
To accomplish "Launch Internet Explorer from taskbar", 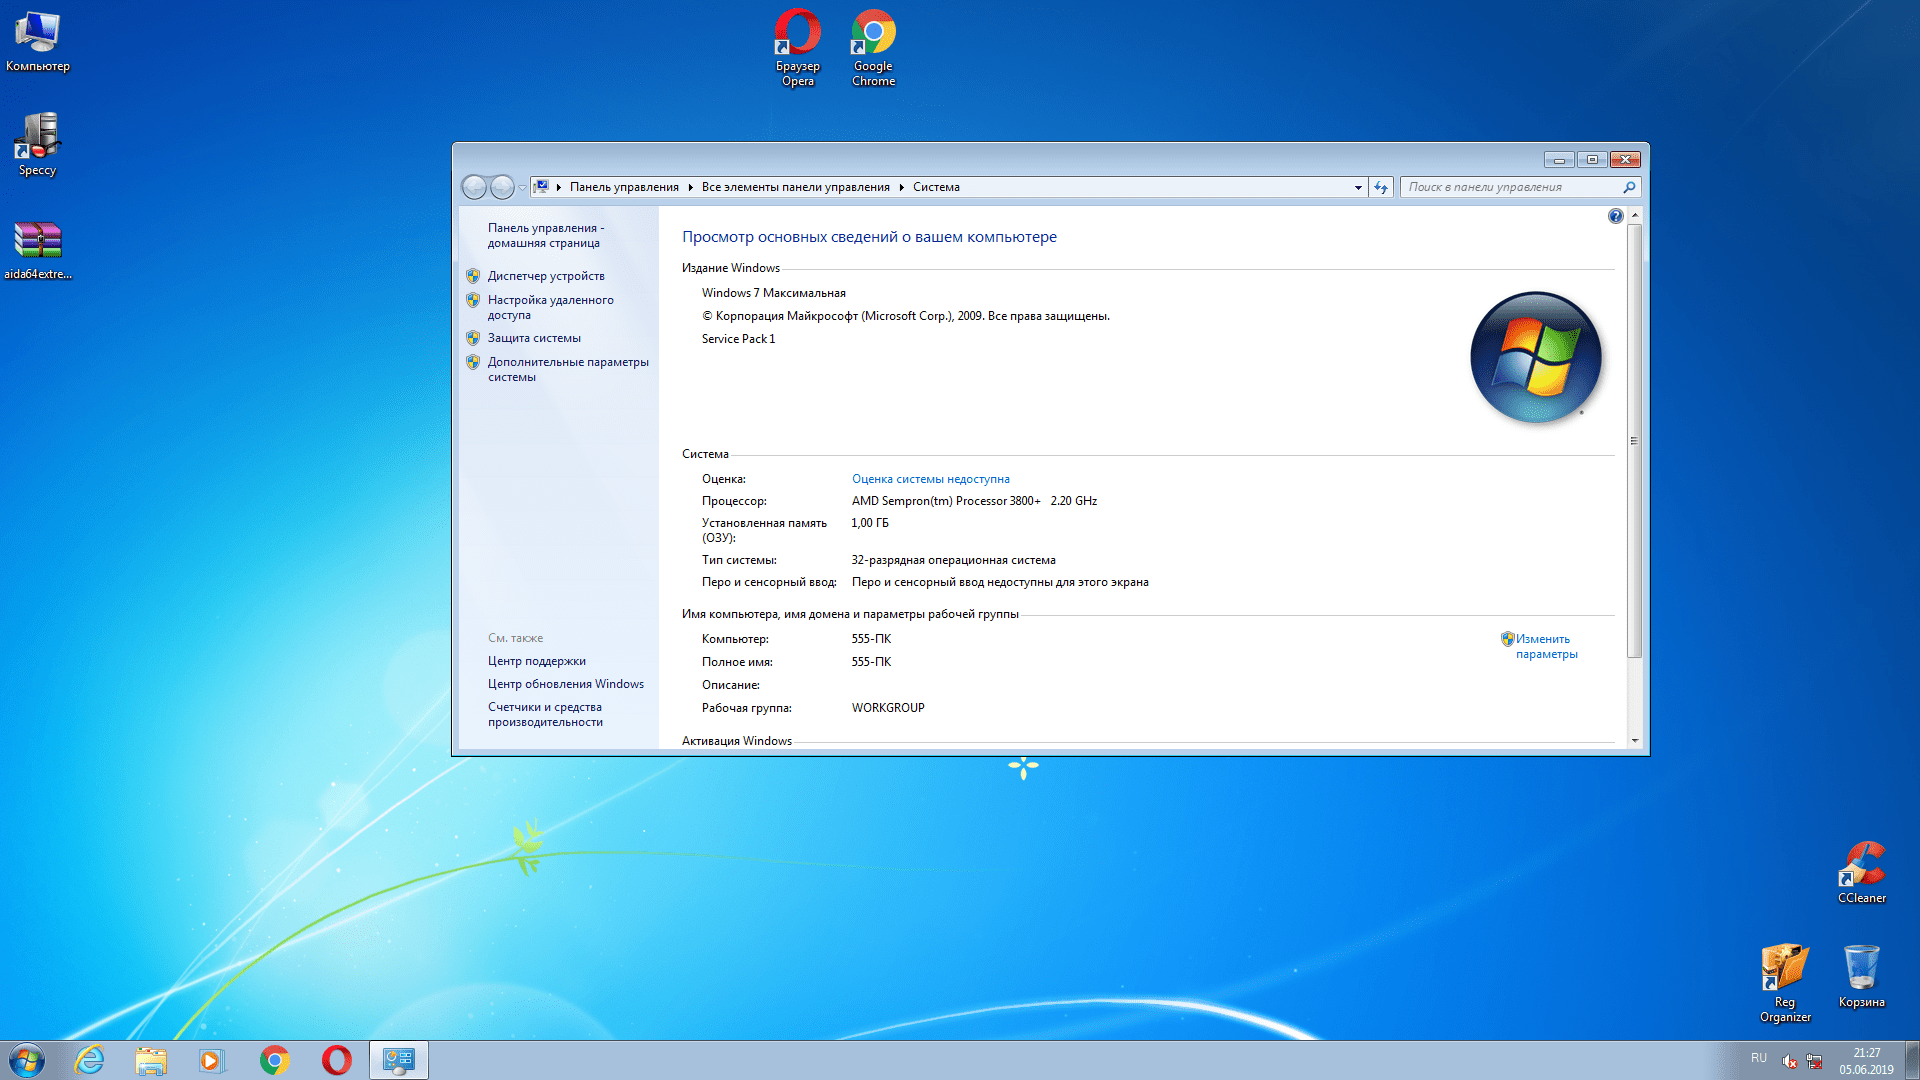I will [90, 1060].
